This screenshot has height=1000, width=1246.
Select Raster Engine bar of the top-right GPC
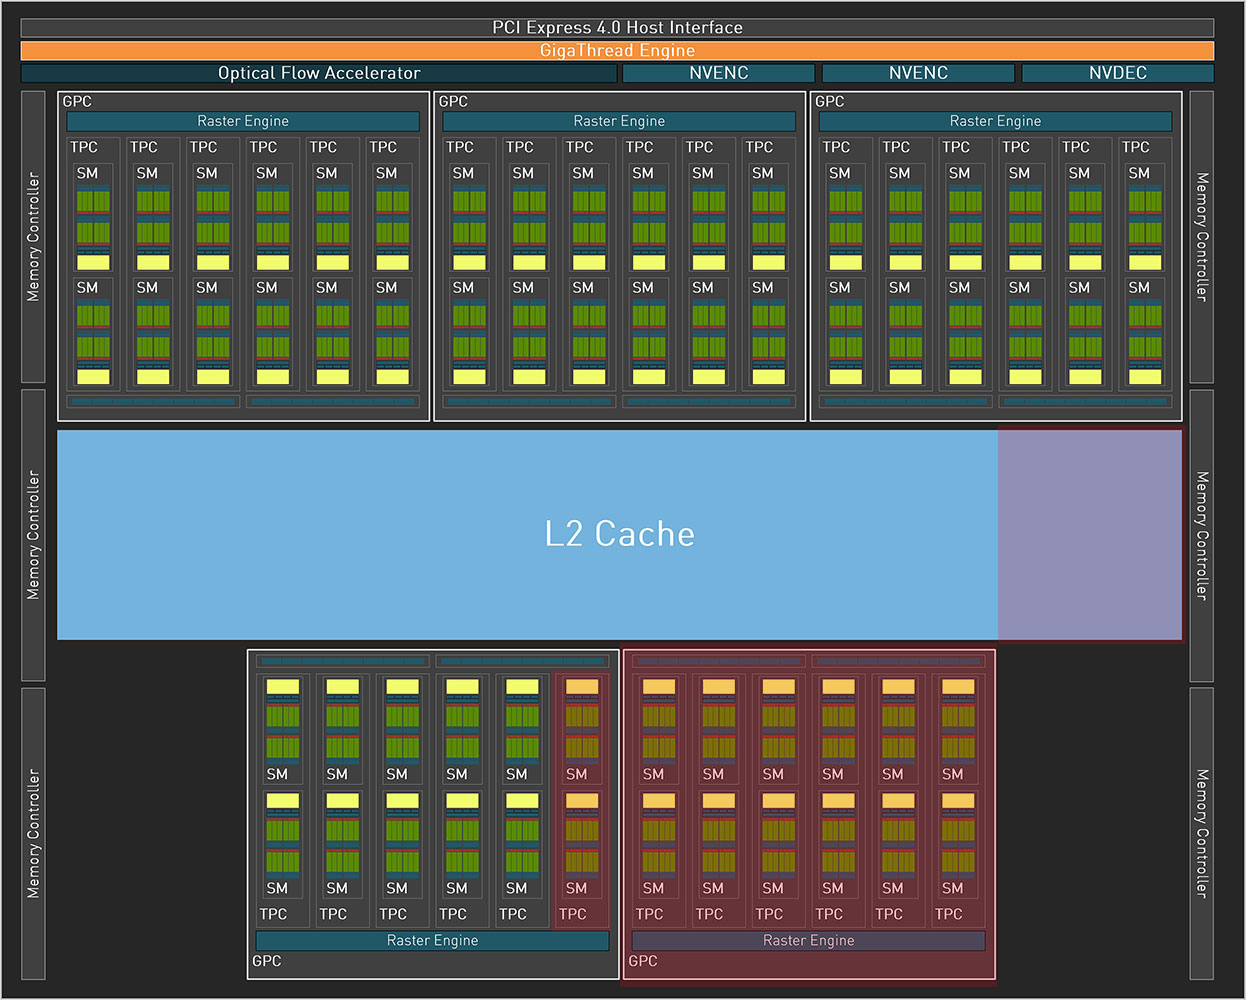[x=995, y=121]
